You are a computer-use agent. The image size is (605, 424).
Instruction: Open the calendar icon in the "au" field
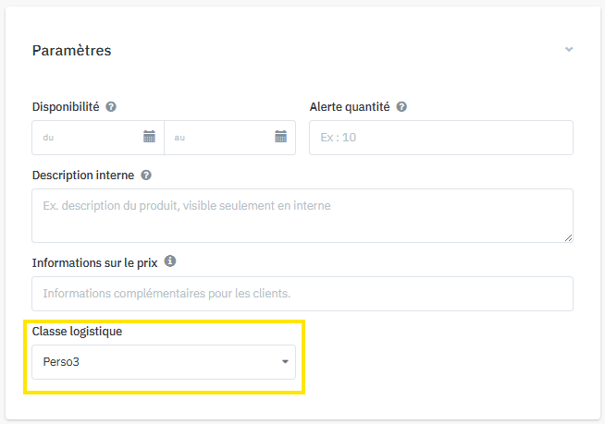281,137
